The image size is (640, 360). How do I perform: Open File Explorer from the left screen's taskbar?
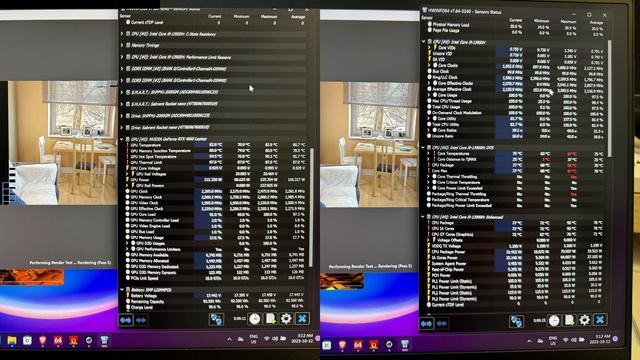[12, 340]
